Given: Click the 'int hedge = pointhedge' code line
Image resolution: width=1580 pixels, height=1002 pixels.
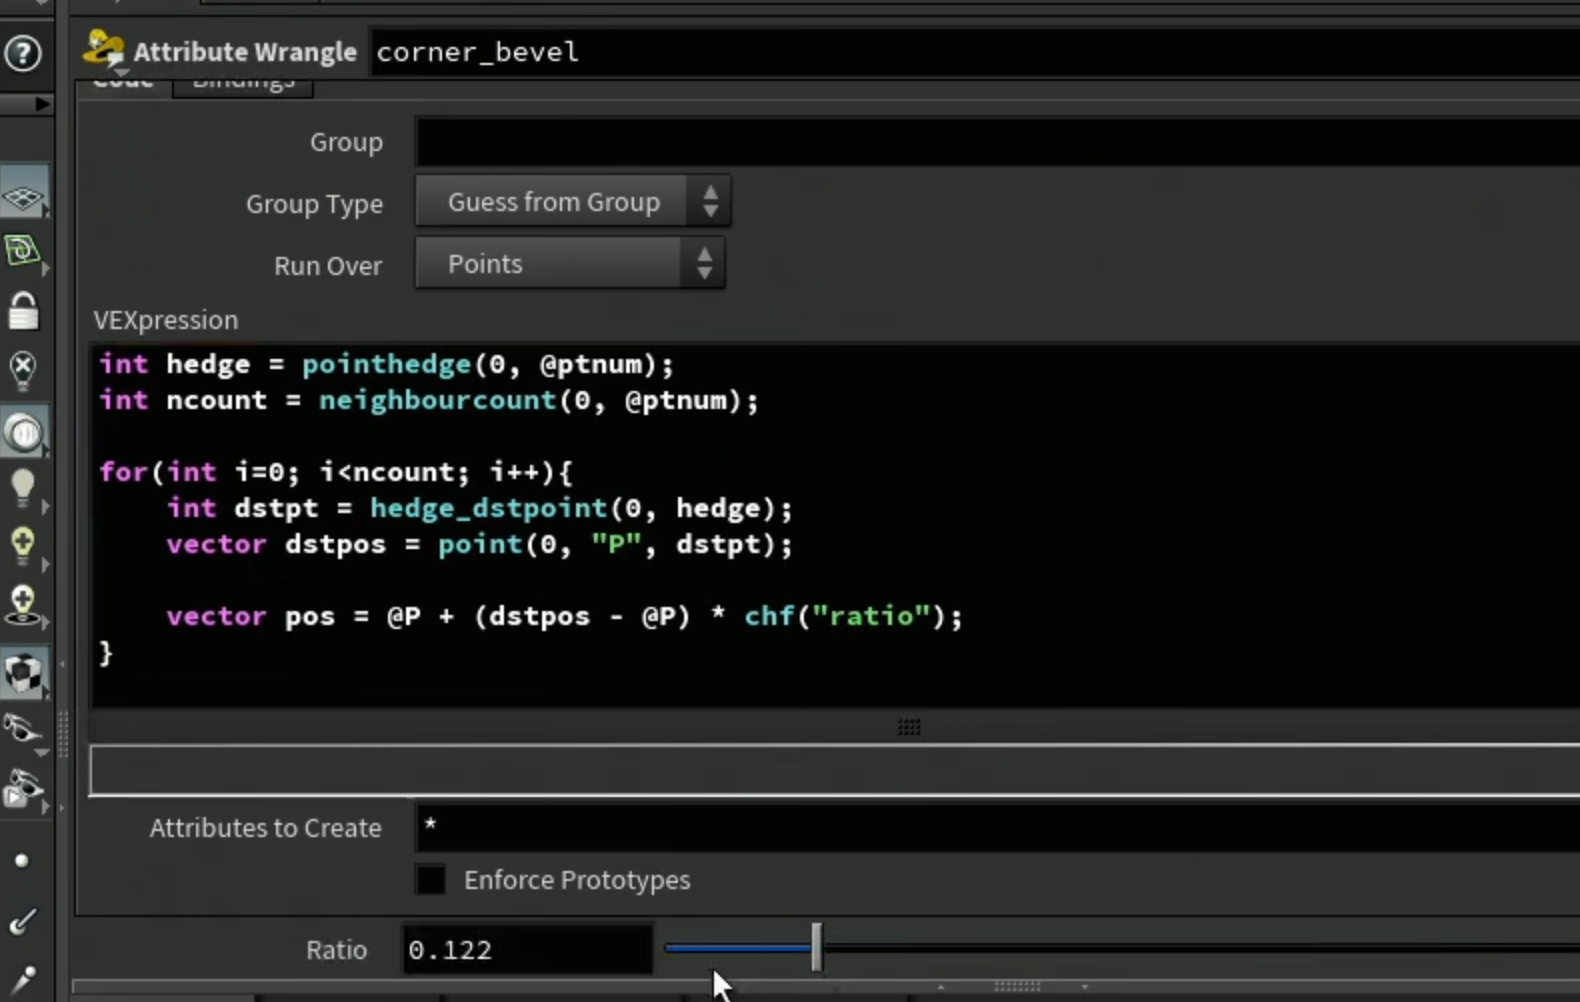Looking at the screenshot, I should click(387, 364).
